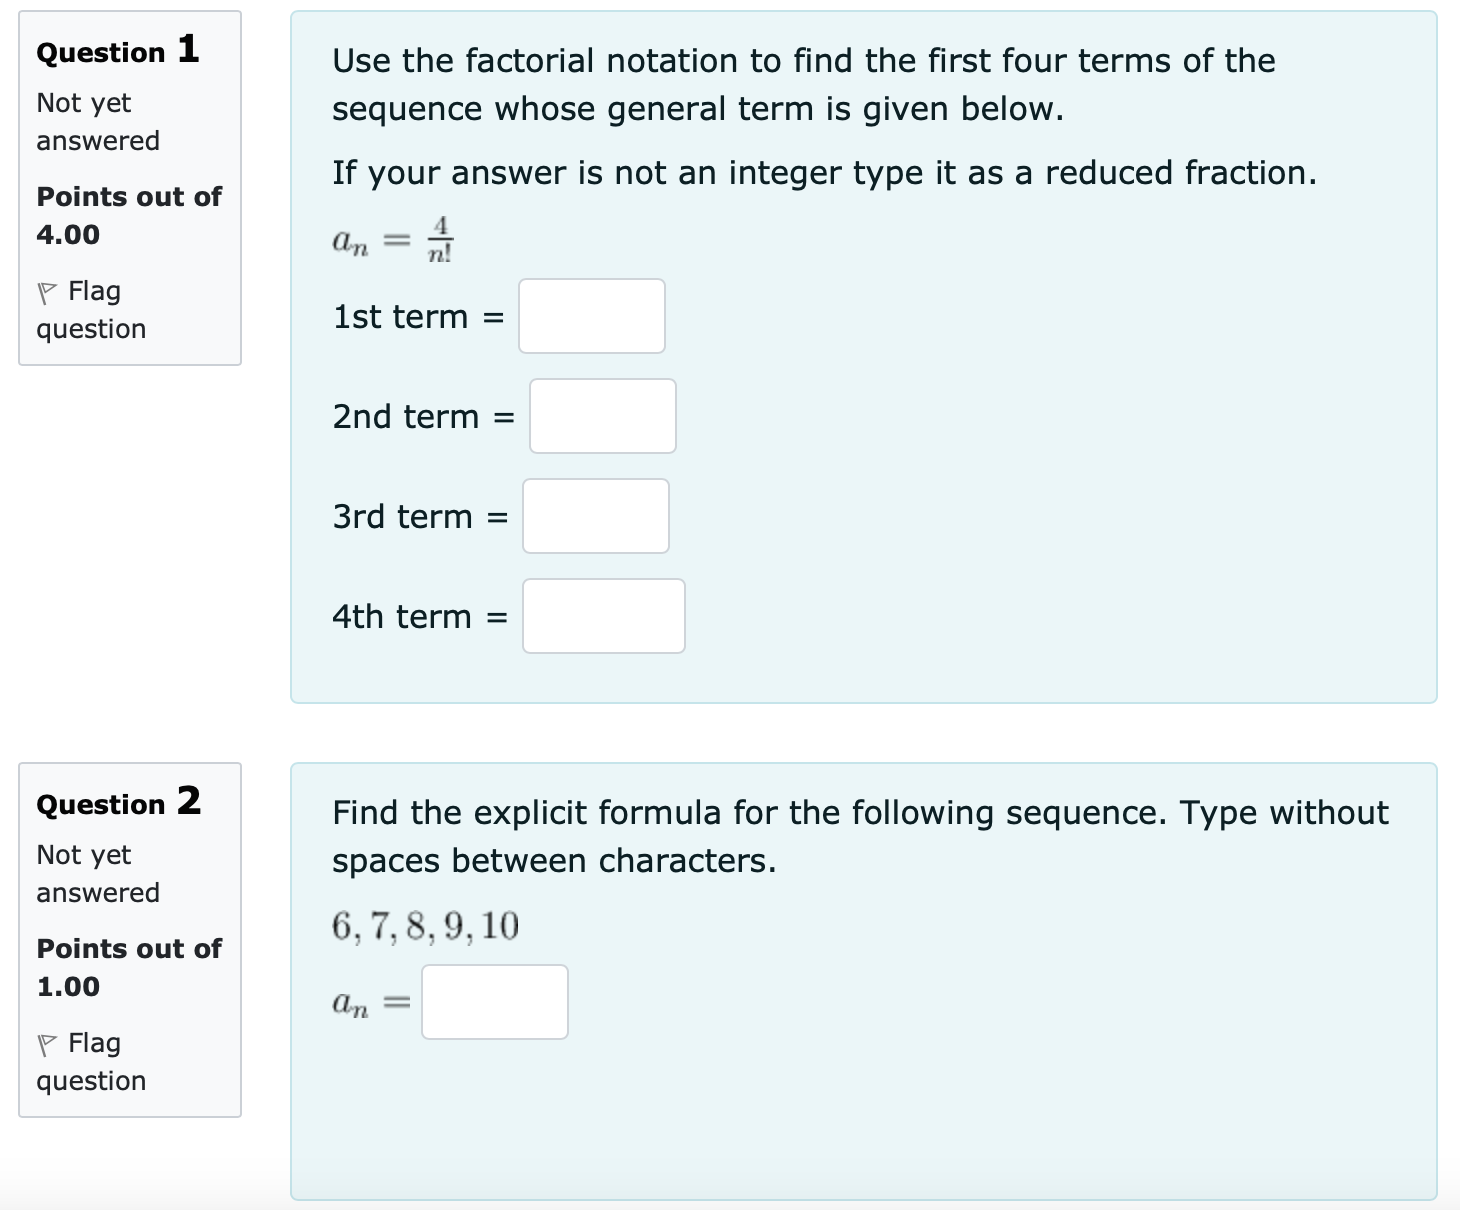The width and height of the screenshot is (1460, 1210).
Task: Select the Not yet answered status under Question 1
Action: click(97, 121)
